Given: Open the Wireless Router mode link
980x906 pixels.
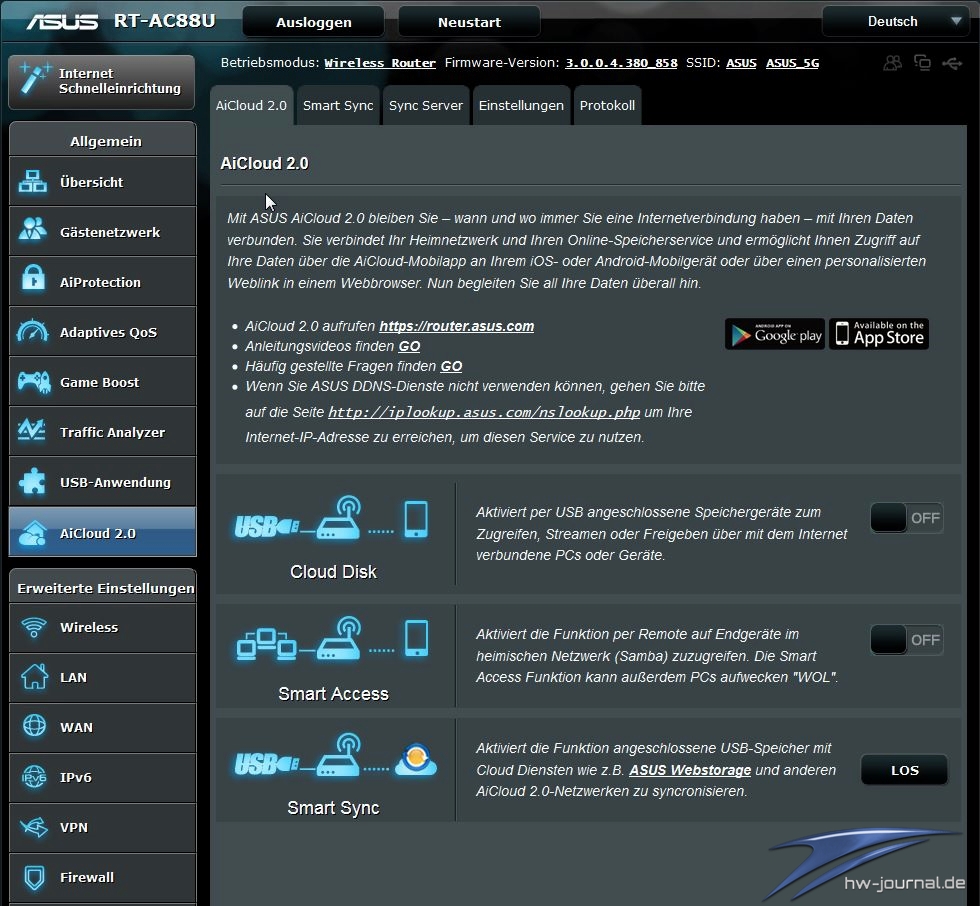Looking at the screenshot, I should tap(380, 63).
